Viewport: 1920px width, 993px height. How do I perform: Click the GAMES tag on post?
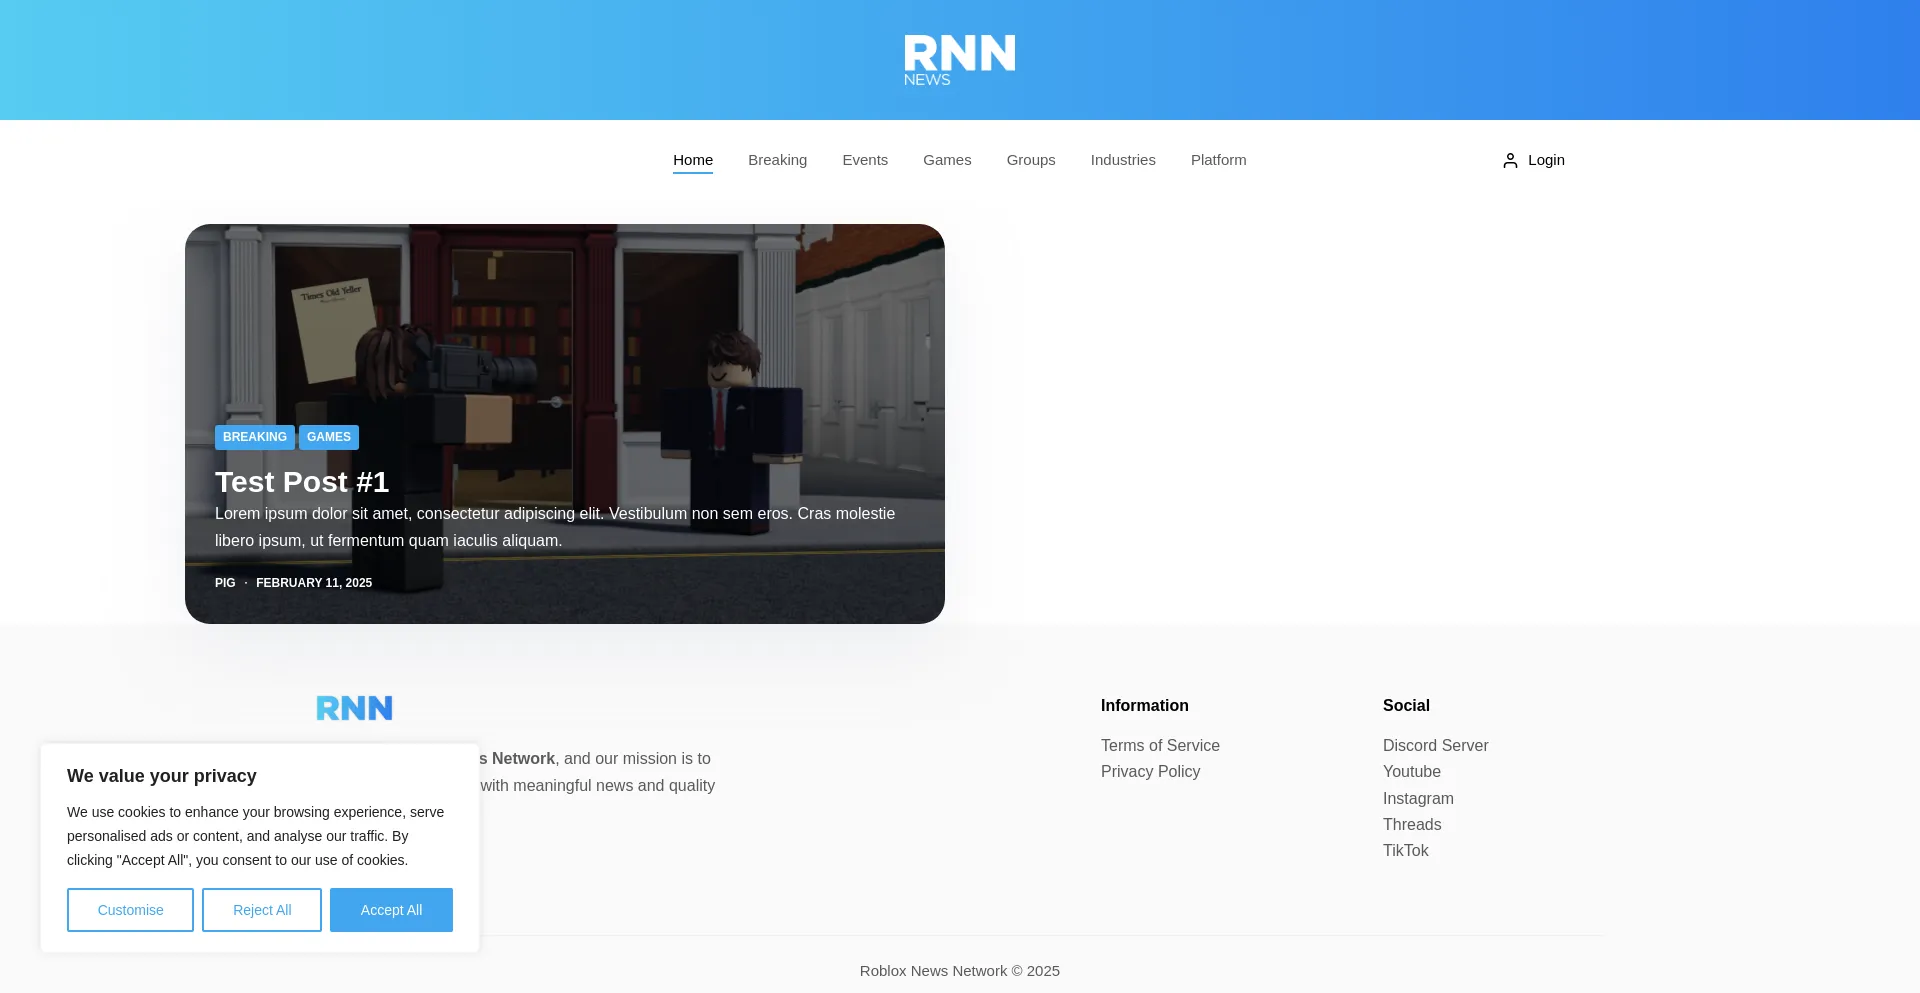(329, 437)
